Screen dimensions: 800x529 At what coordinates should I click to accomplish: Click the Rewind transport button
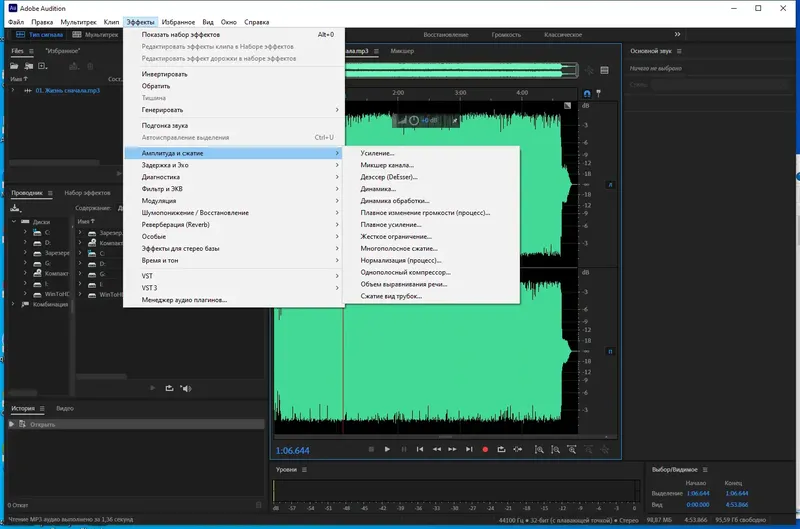437,449
